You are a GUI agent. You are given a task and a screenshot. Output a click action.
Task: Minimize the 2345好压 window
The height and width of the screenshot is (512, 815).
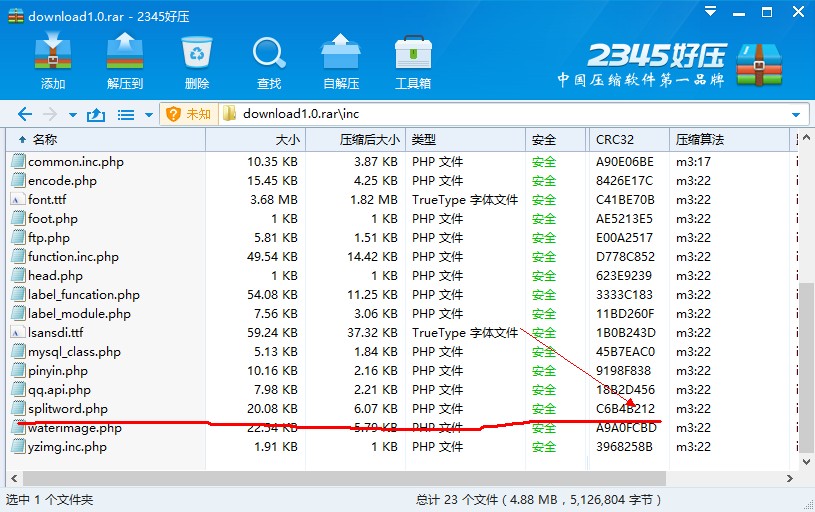(739, 14)
